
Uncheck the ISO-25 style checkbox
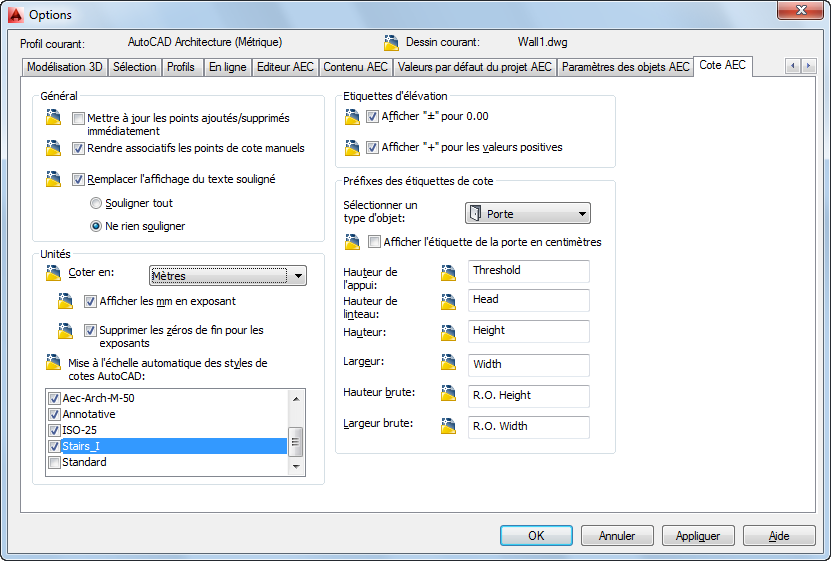pyautogui.click(x=54, y=430)
